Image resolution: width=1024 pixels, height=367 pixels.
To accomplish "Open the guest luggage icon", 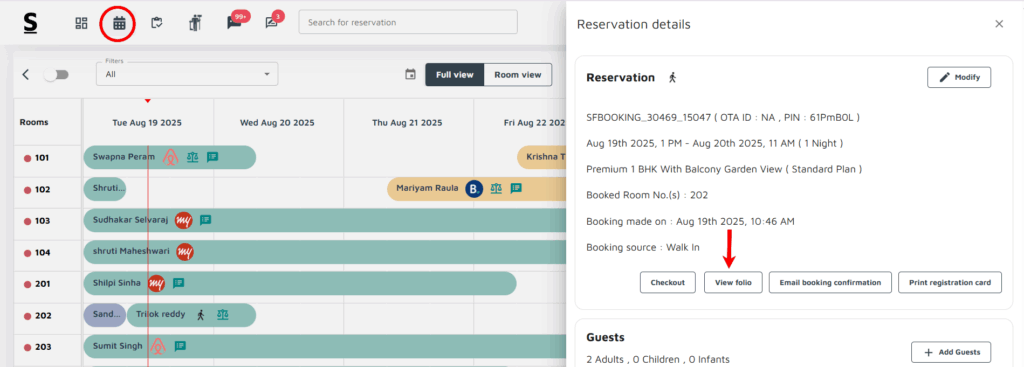I will [195, 23].
